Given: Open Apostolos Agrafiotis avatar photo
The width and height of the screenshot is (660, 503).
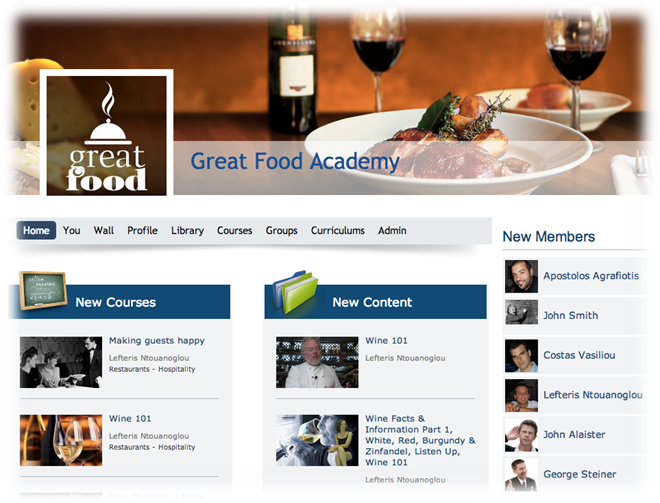Looking at the screenshot, I should click(x=521, y=276).
